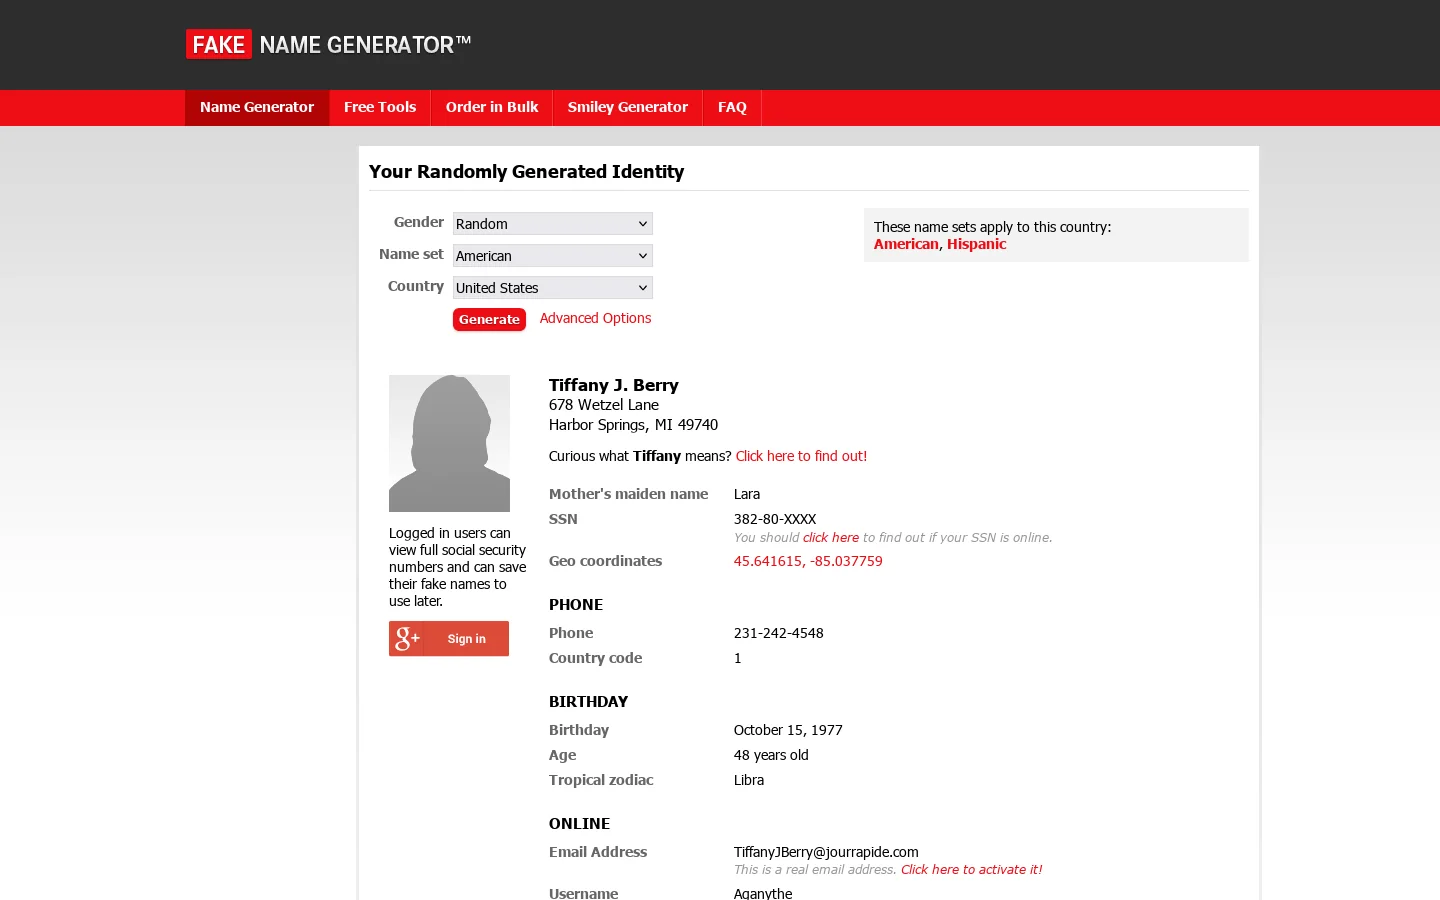
Task: Click 'Click here to find out!' link
Action: (x=801, y=456)
